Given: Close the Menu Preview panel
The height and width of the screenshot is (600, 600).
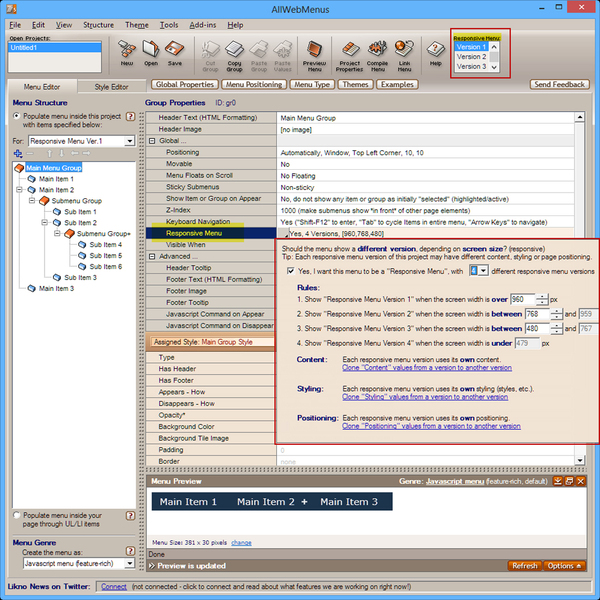Looking at the screenshot, I should click(x=580, y=481).
